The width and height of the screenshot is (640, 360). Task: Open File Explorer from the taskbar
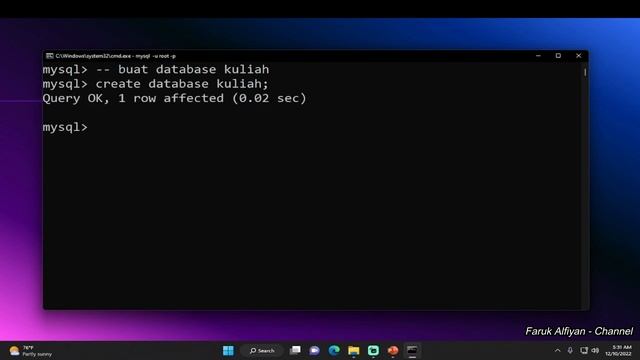[353, 351]
